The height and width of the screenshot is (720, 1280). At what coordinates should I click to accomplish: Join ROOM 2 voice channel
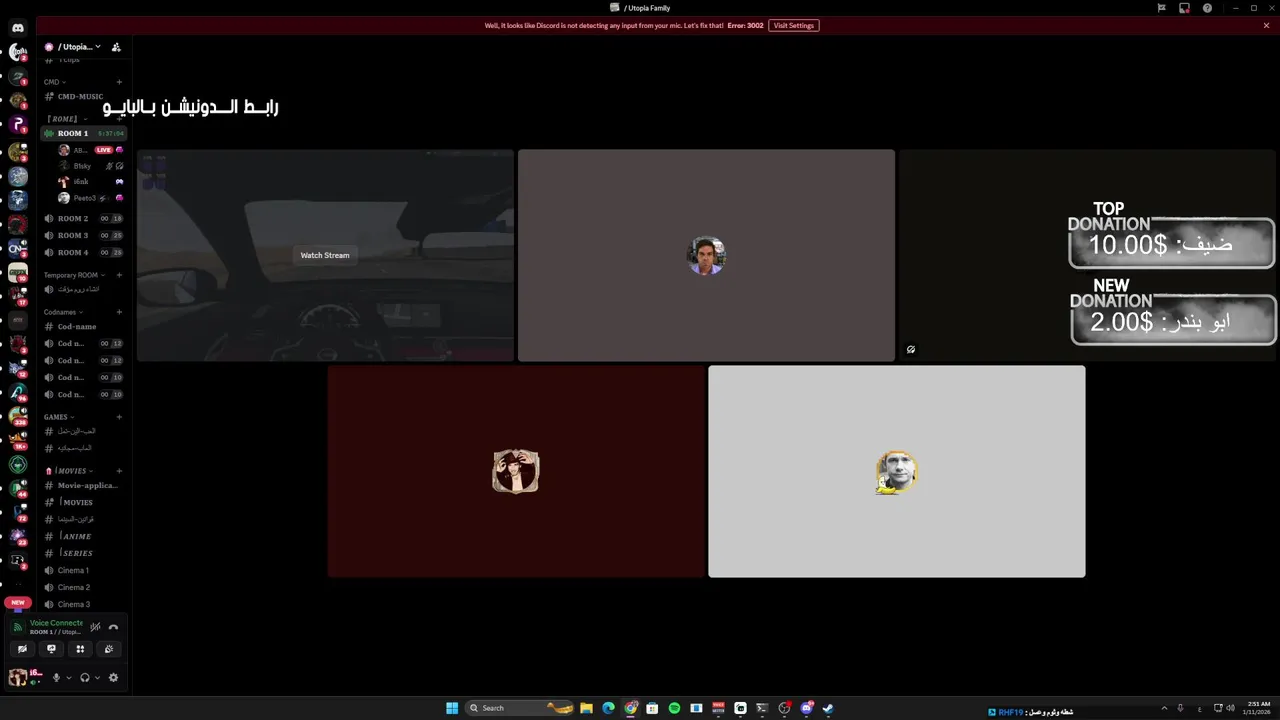(83, 218)
